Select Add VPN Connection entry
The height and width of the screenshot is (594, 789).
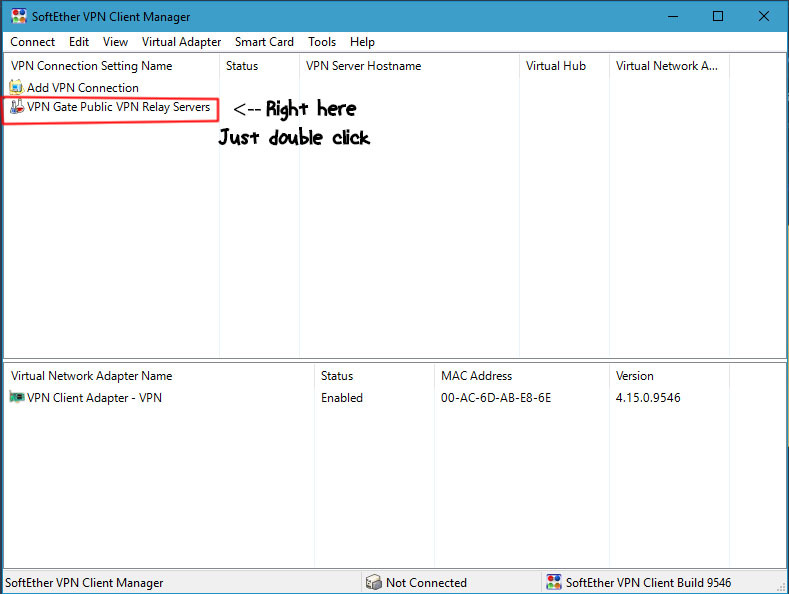click(x=83, y=88)
